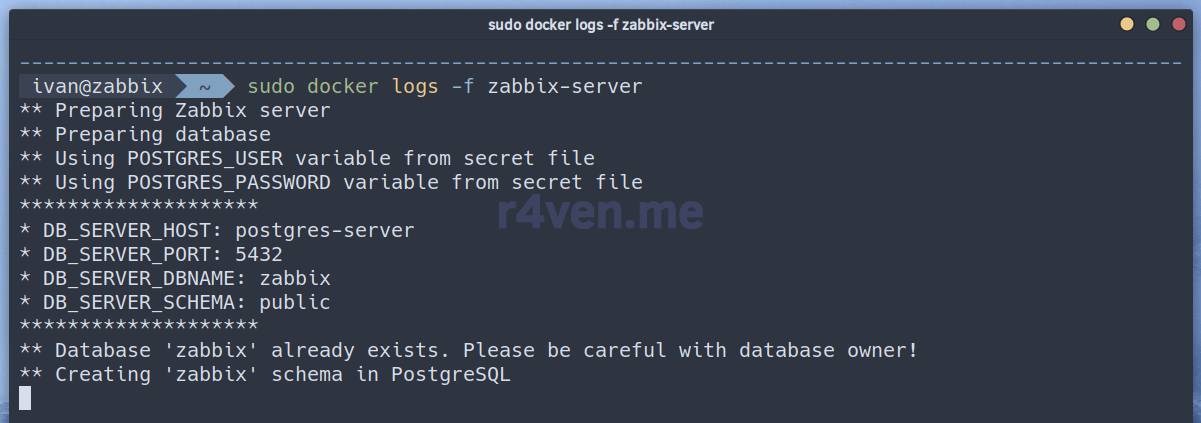Click the 'Database zabbix already exists' warning line
Image resolution: width=1201 pixels, height=423 pixels.
point(469,351)
